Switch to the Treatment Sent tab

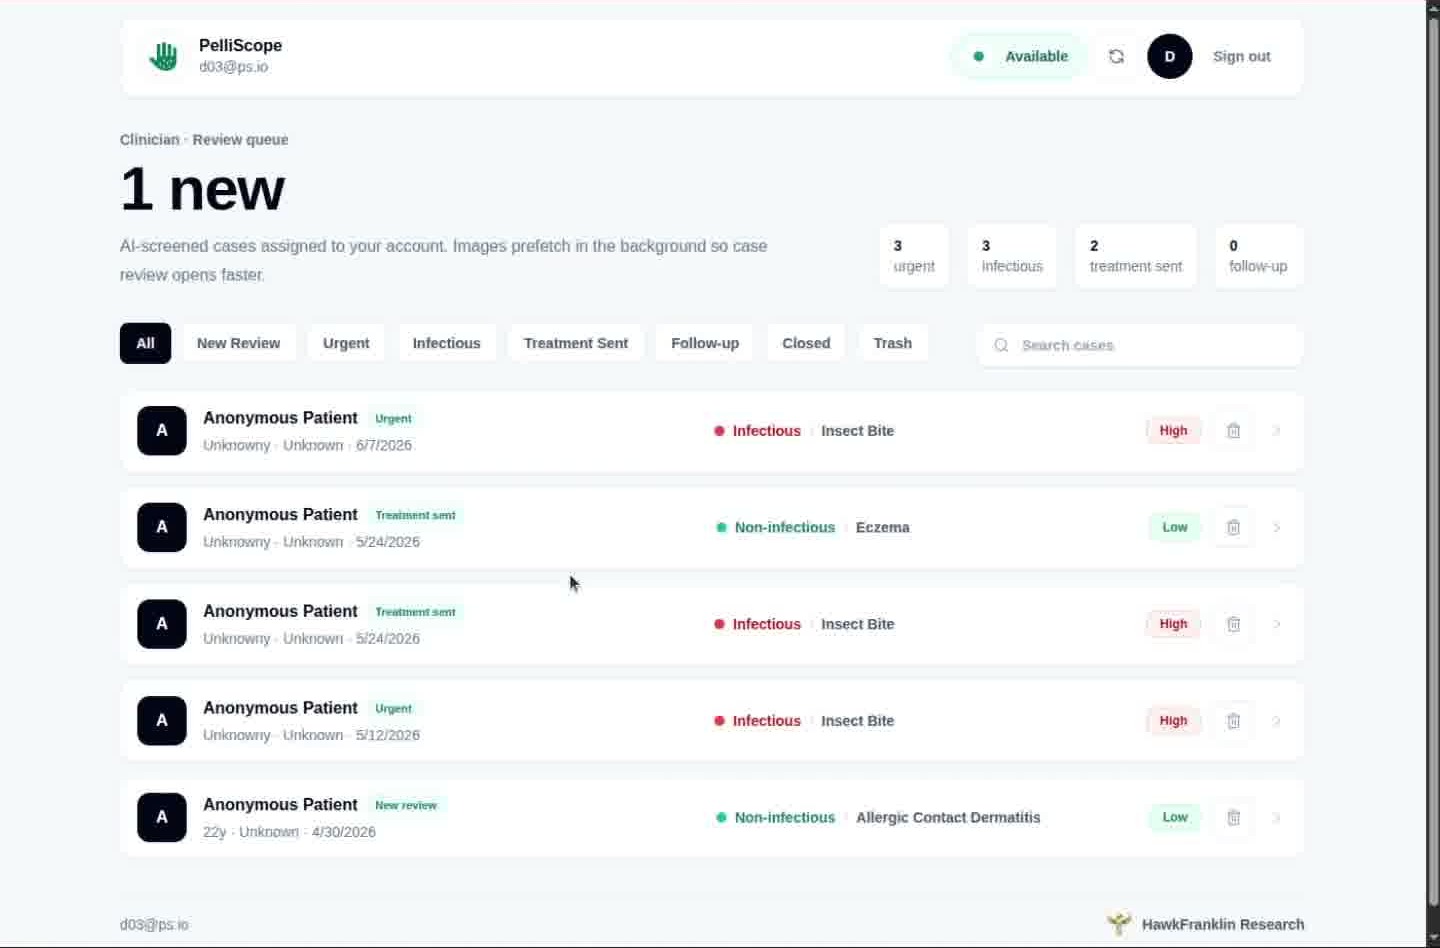coord(576,343)
